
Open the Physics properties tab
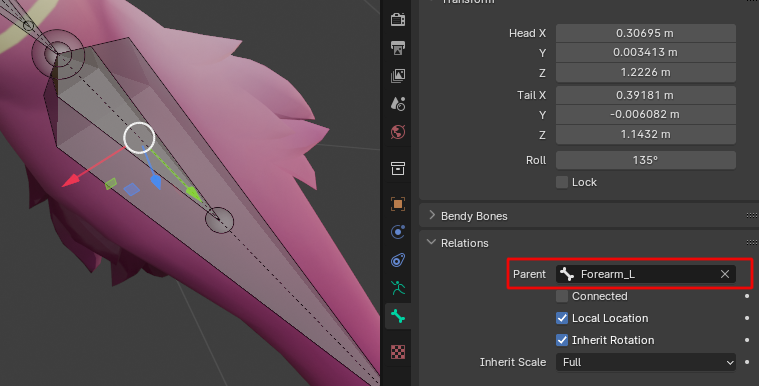coord(397,232)
